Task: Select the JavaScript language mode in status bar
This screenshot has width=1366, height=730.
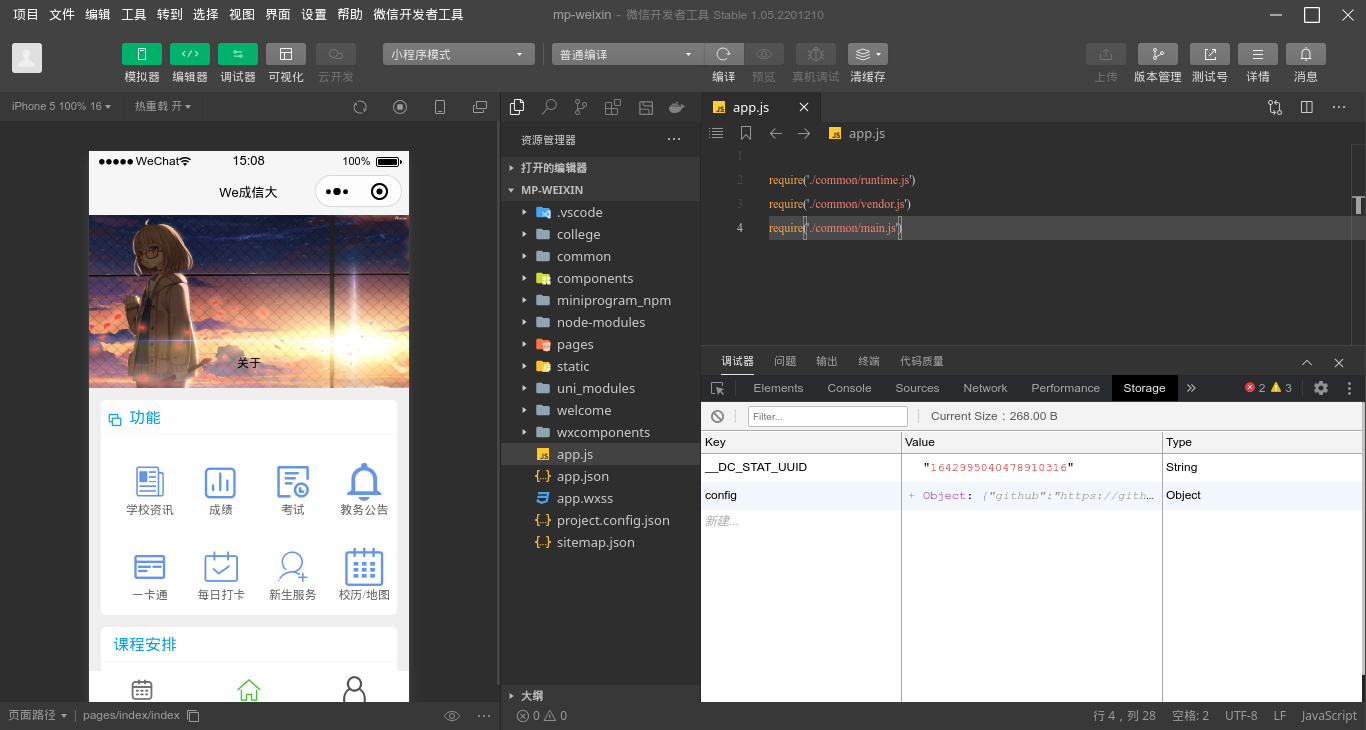Action: 1329,716
